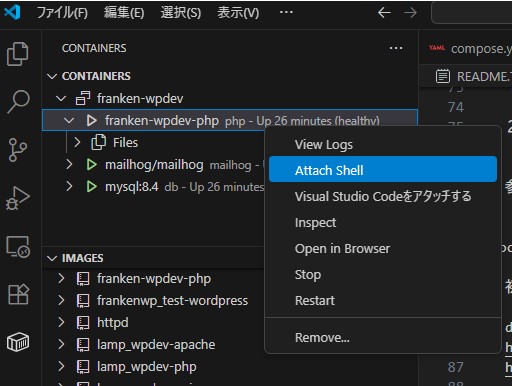
Task: Open the 編集(E) menu
Action: pos(124,13)
